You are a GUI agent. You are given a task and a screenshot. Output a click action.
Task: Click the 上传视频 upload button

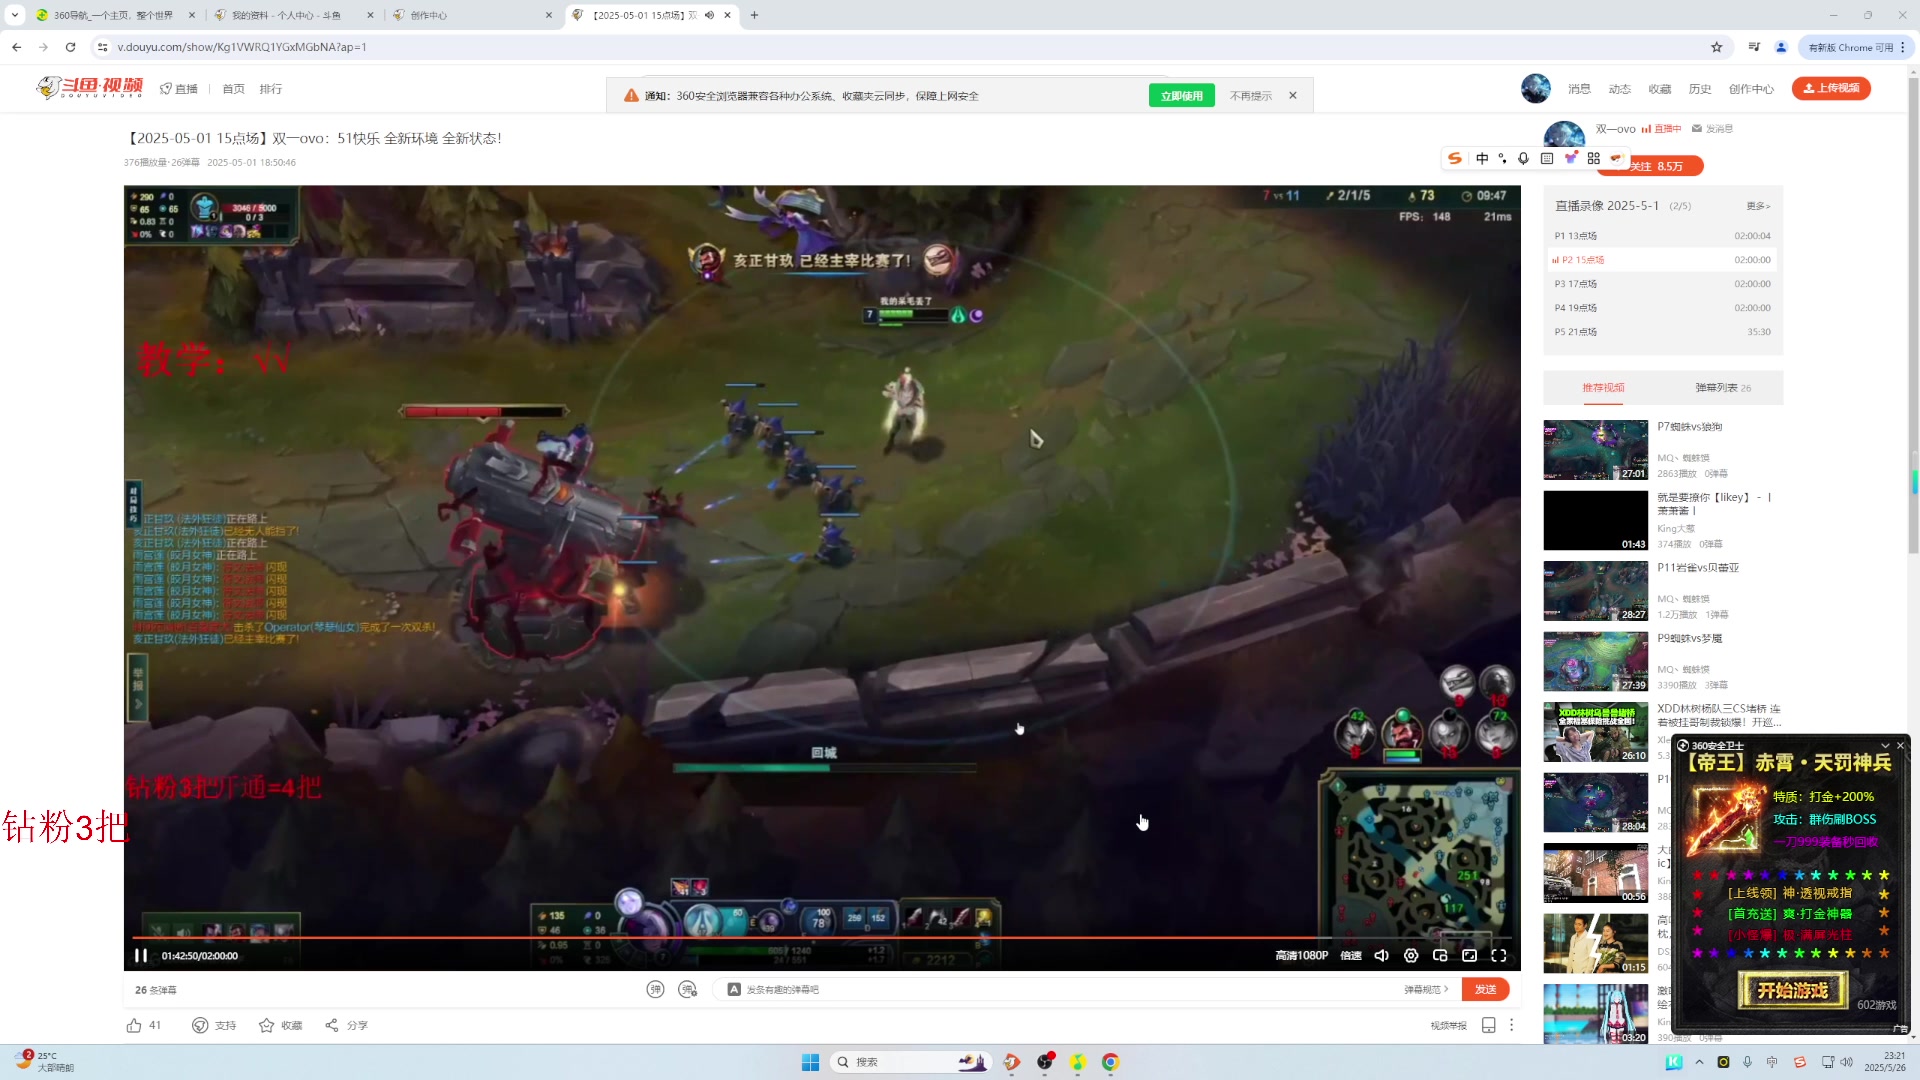pos(1831,88)
